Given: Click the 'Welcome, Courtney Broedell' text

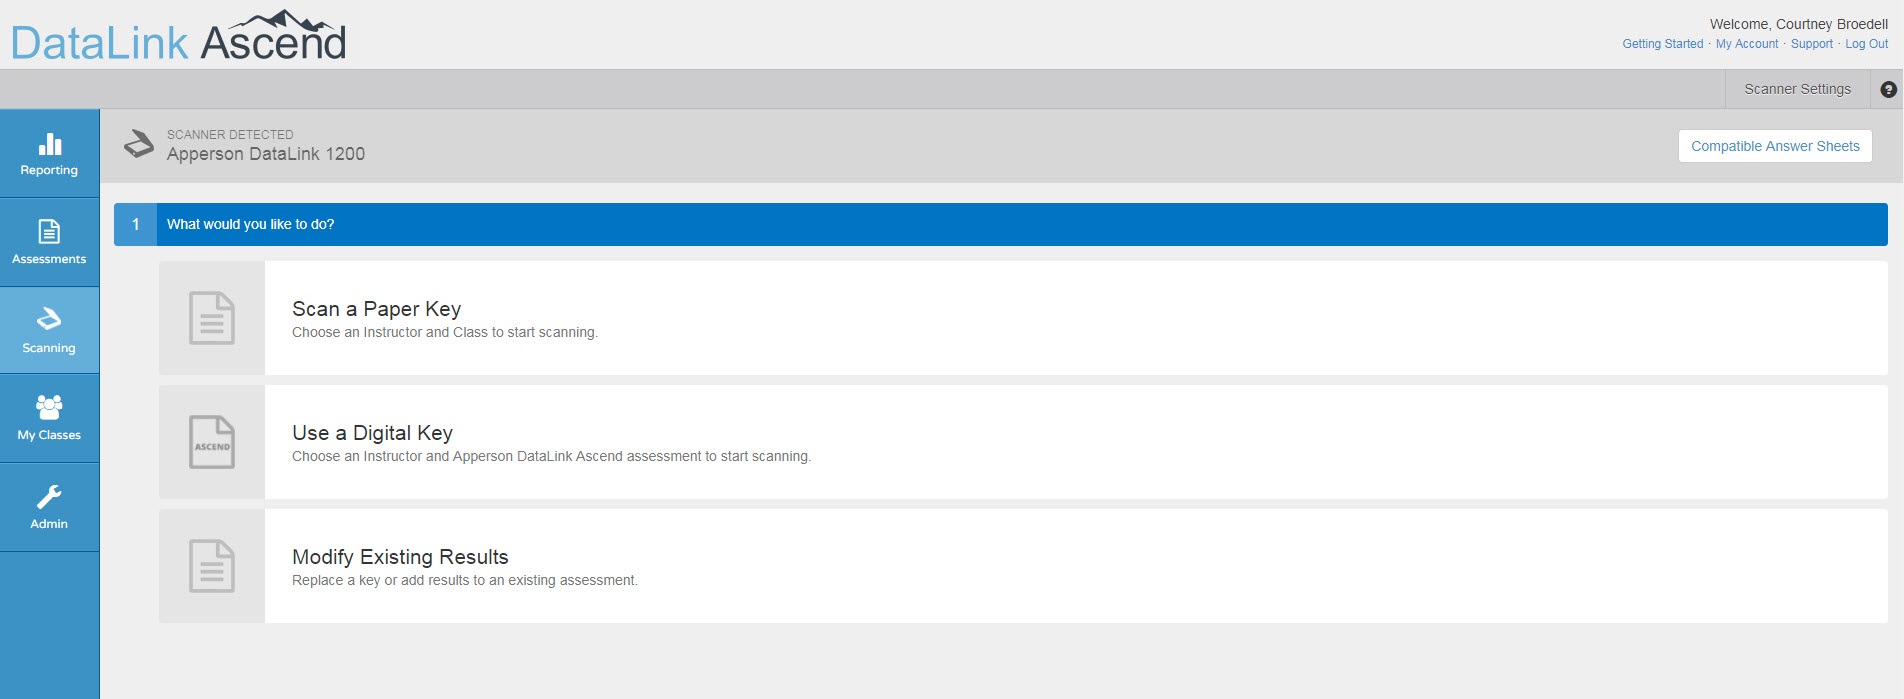Looking at the screenshot, I should point(1799,24).
